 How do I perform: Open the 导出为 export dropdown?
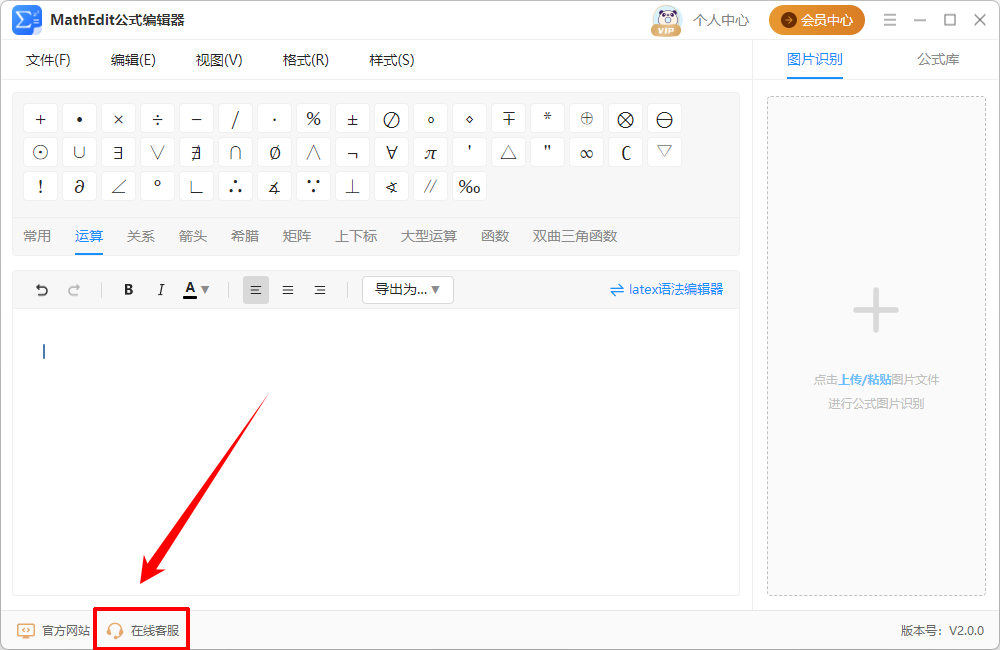[408, 290]
